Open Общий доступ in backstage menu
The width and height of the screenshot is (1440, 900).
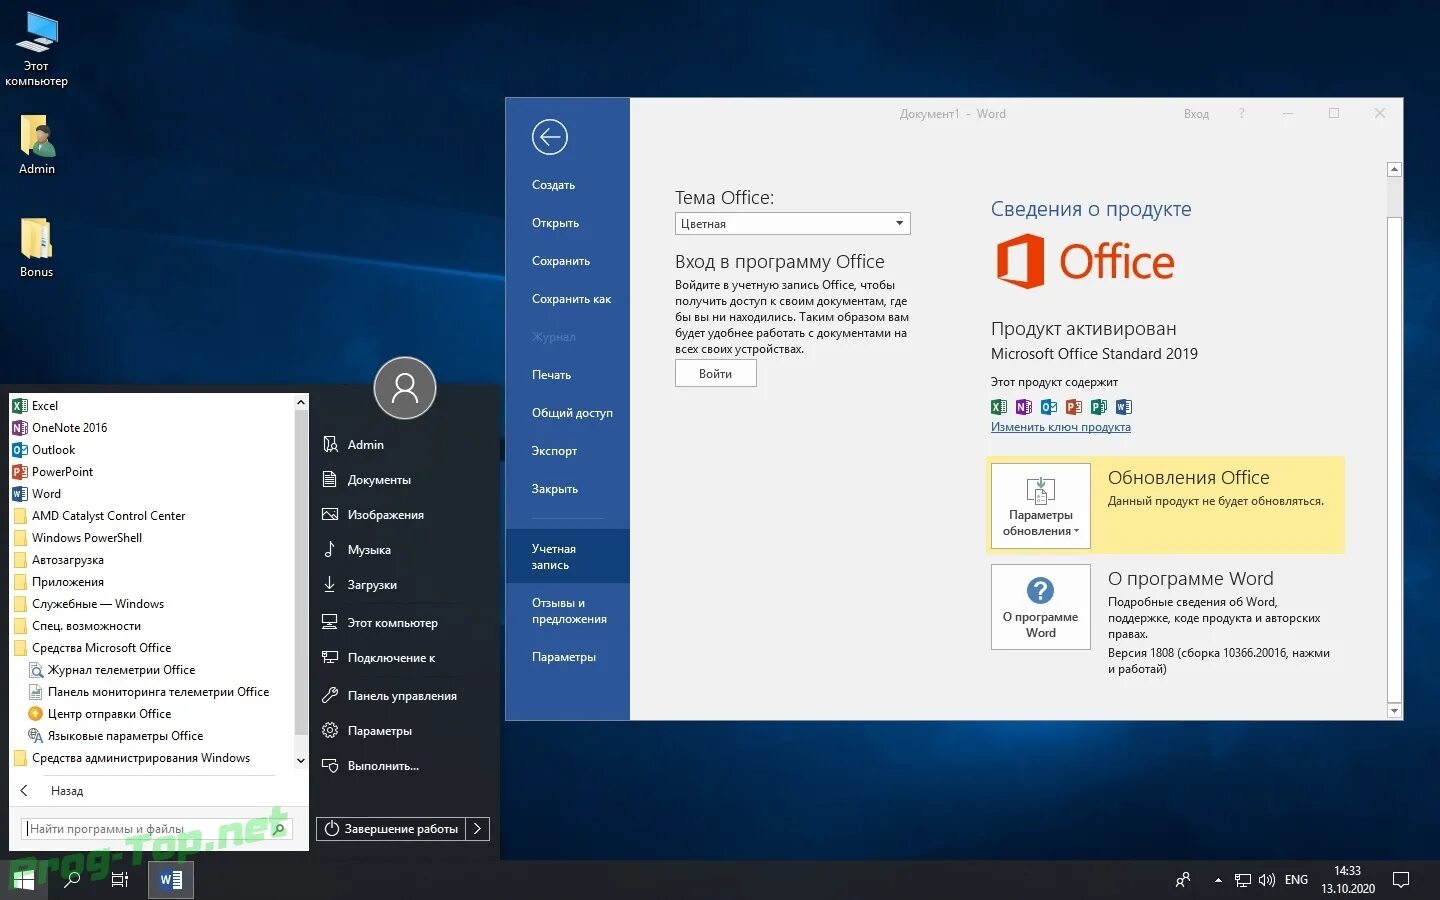tap(572, 413)
